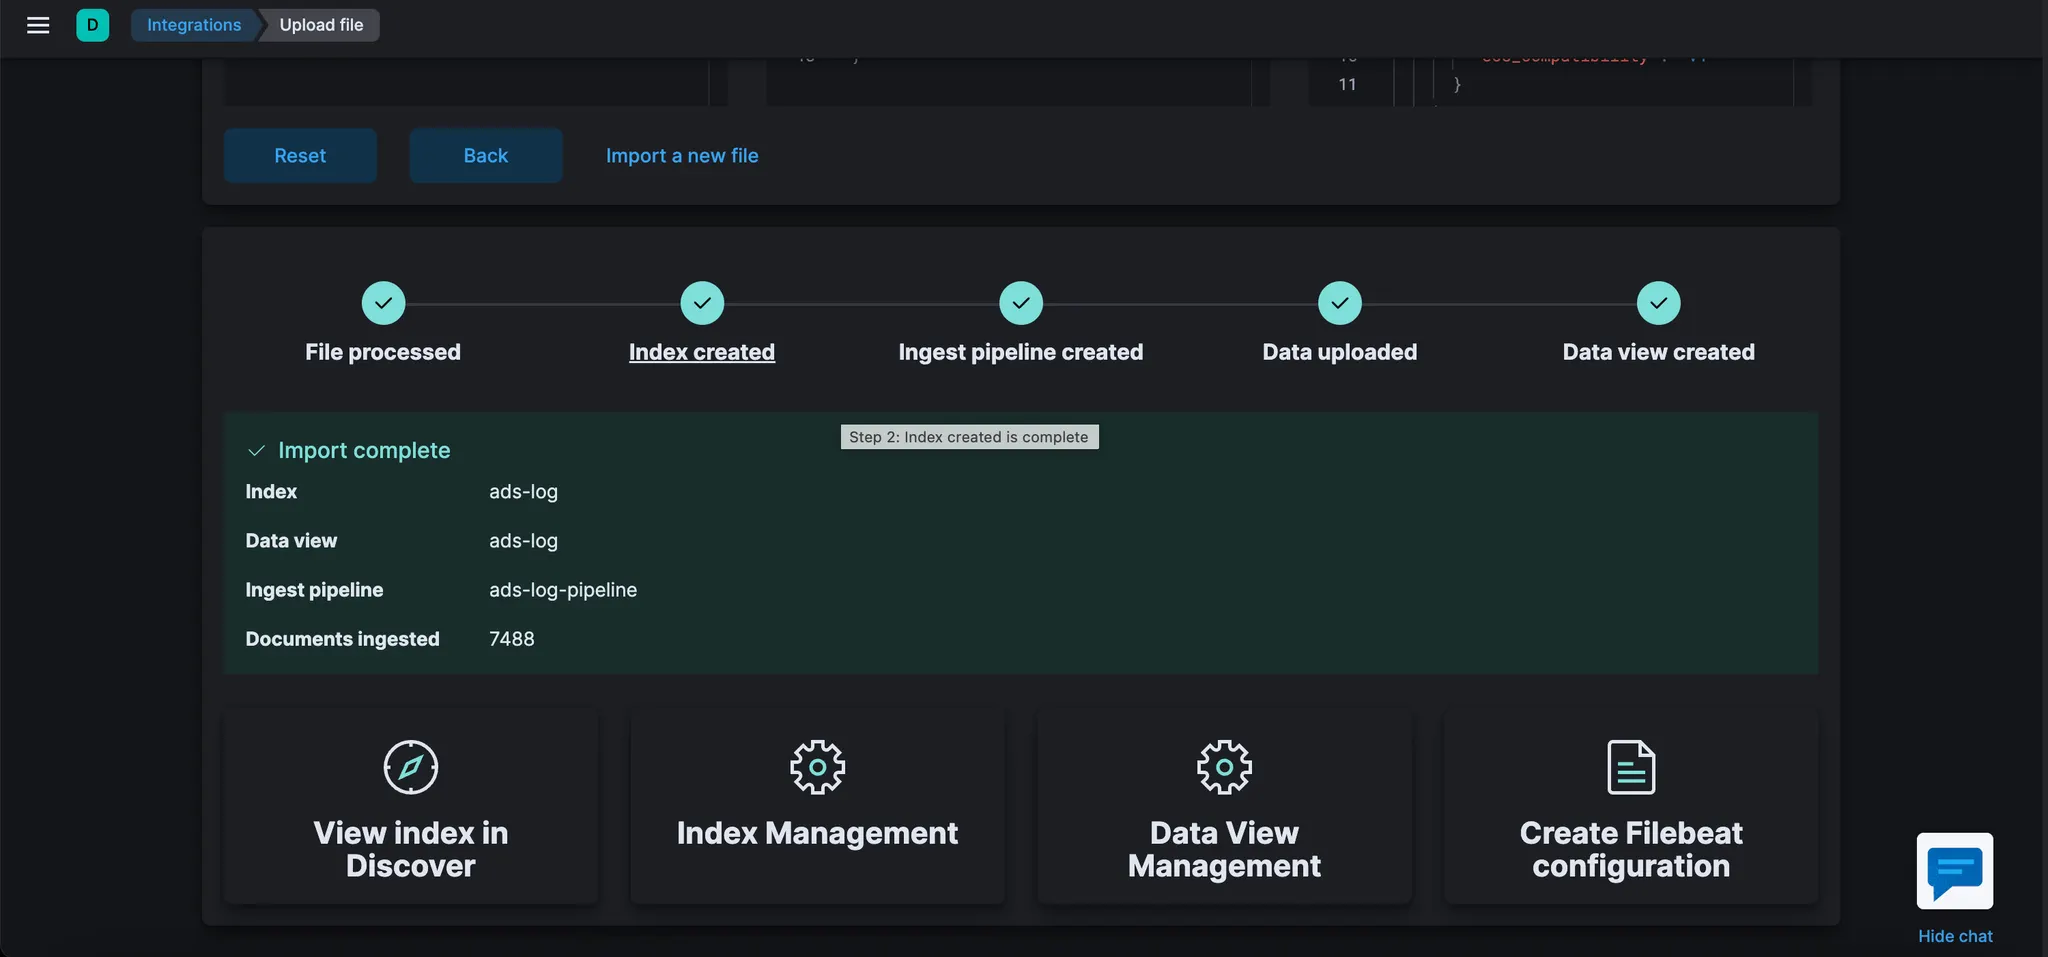Viewport: 2048px width, 957px height.
Task: Click Import a new file link
Action: pyautogui.click(x=682, y=156)
